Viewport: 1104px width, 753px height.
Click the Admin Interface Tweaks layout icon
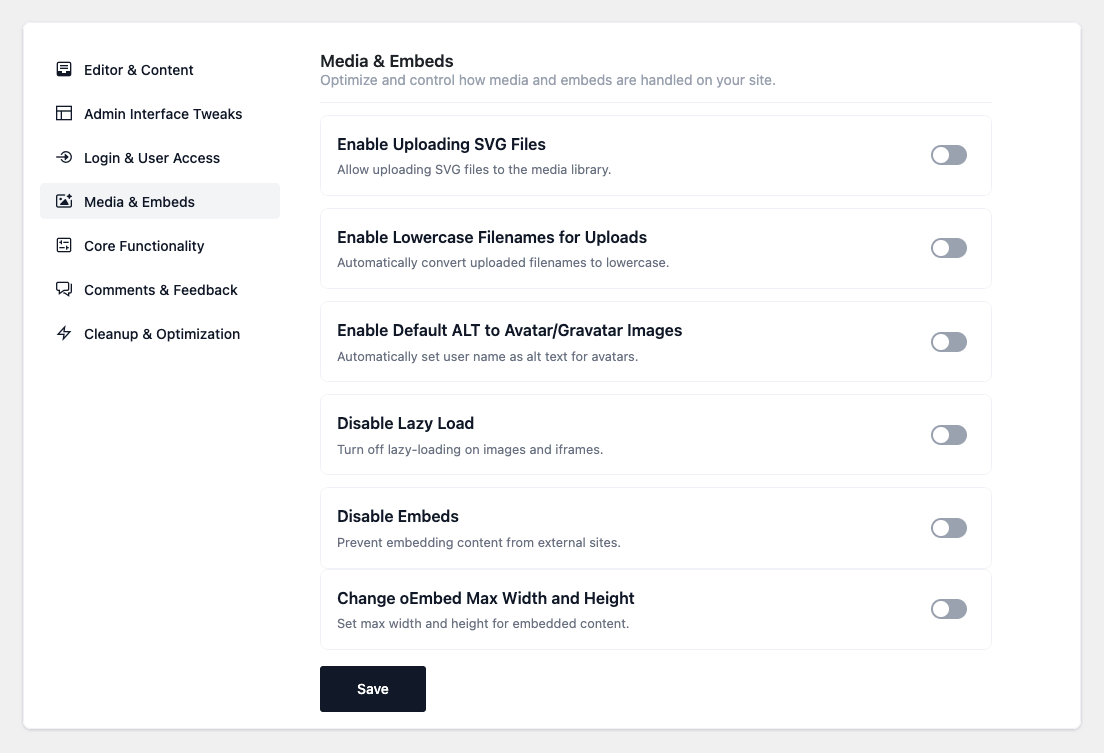[x=64, y=114]
